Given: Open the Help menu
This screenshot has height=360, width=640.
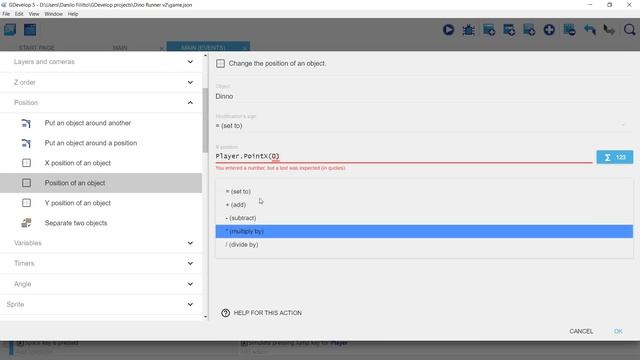Looking at the screenshot, I should coord(73,14).
